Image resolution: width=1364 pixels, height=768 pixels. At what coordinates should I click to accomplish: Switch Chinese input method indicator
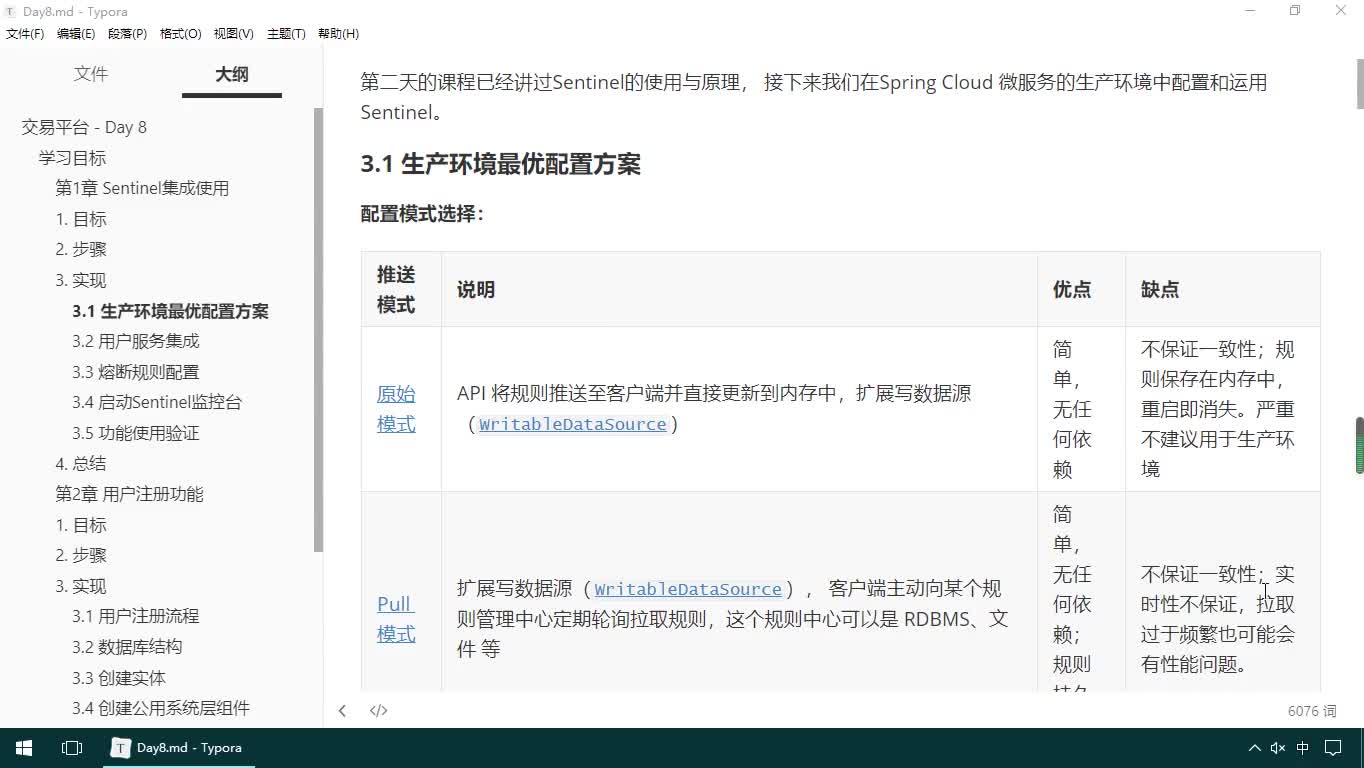pyautogui.click(x=1303, y=748)
